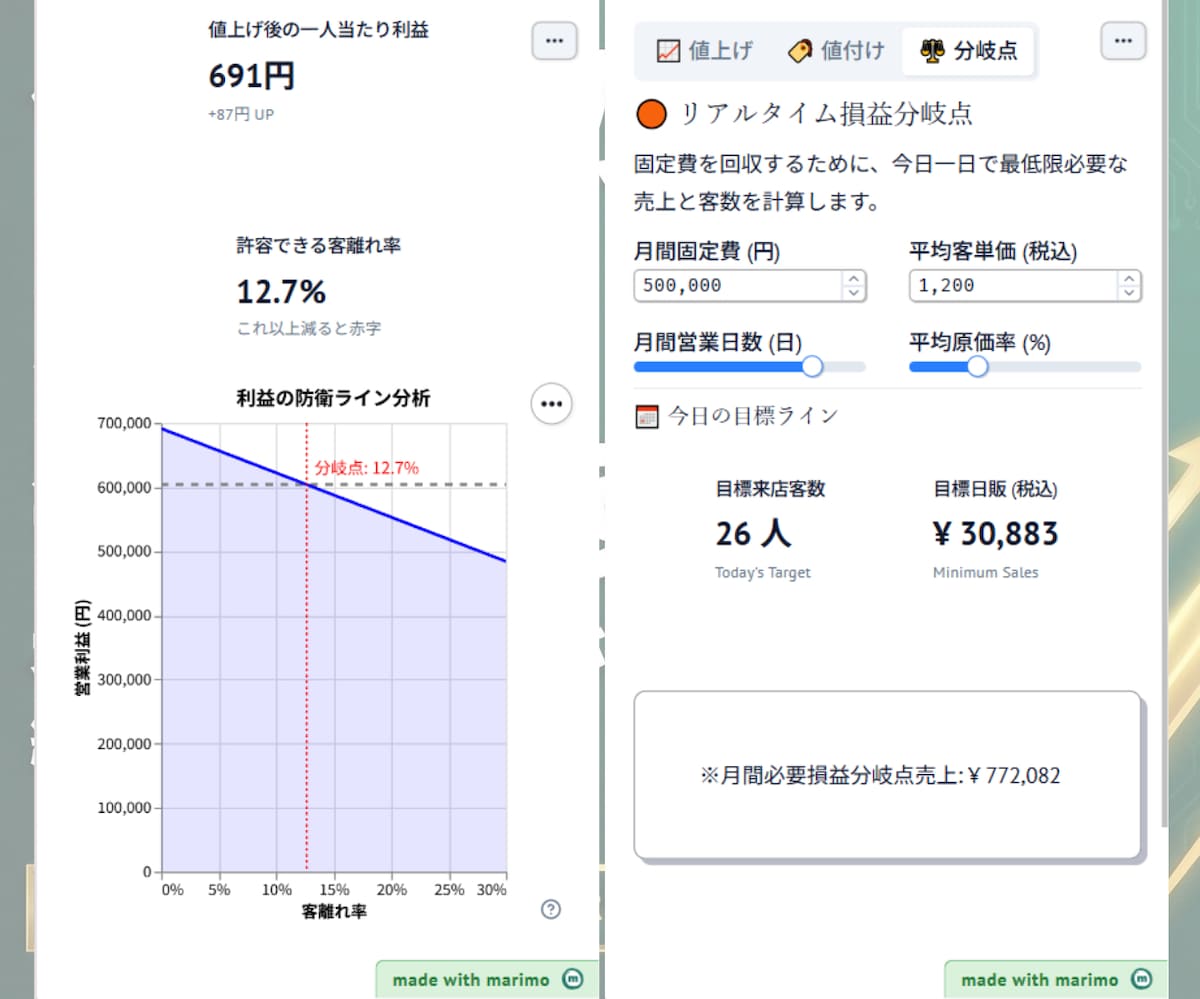The width and height of the screenshot is (1200, 999).
Task: Click the 700,000 y-axis tick label
Action: point(125,424)
